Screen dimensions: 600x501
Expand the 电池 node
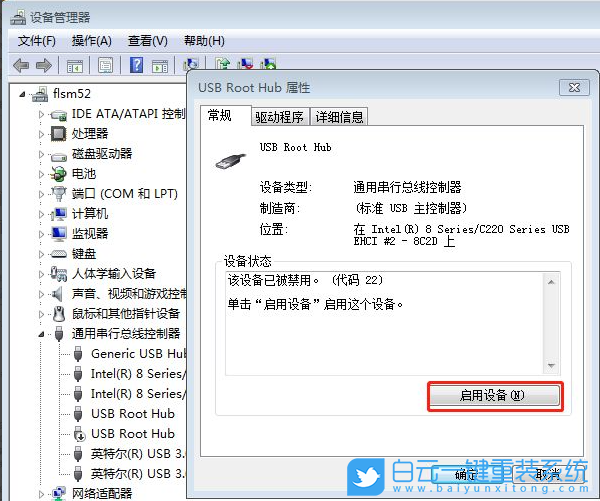41,174
